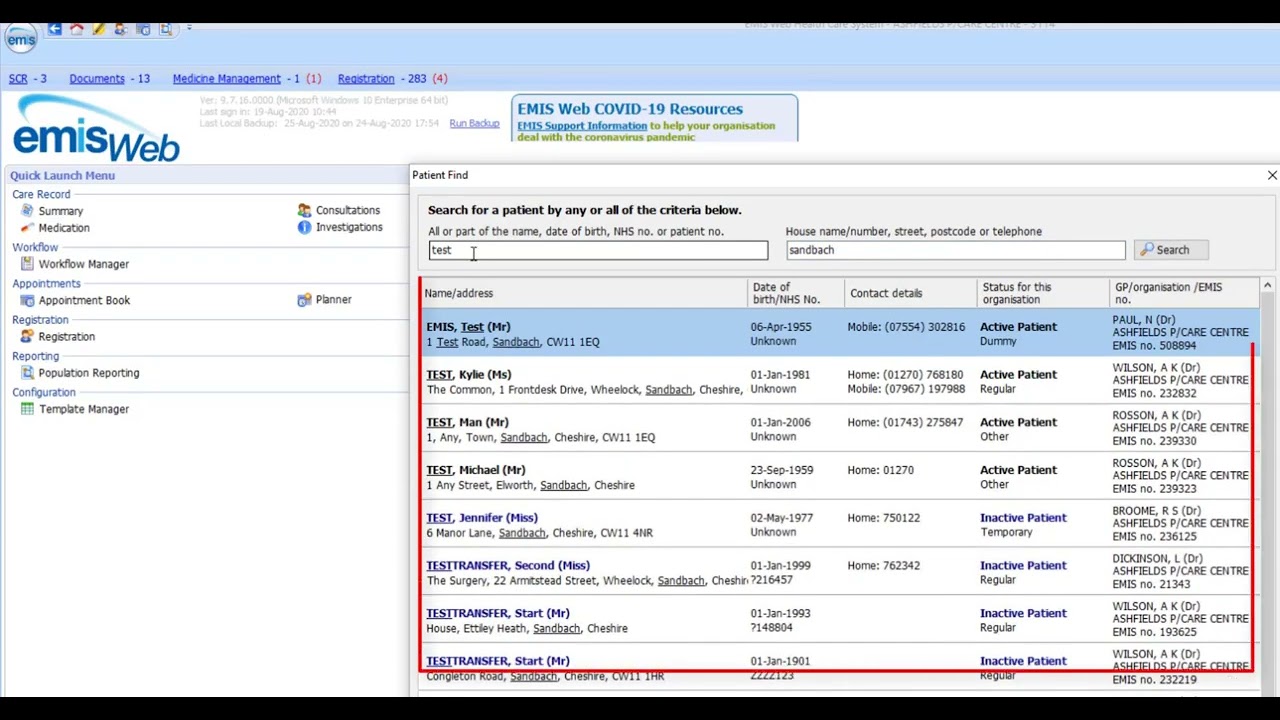Click the Medication icon in Care Record
1280x720 pixels.
click(27, 228)
